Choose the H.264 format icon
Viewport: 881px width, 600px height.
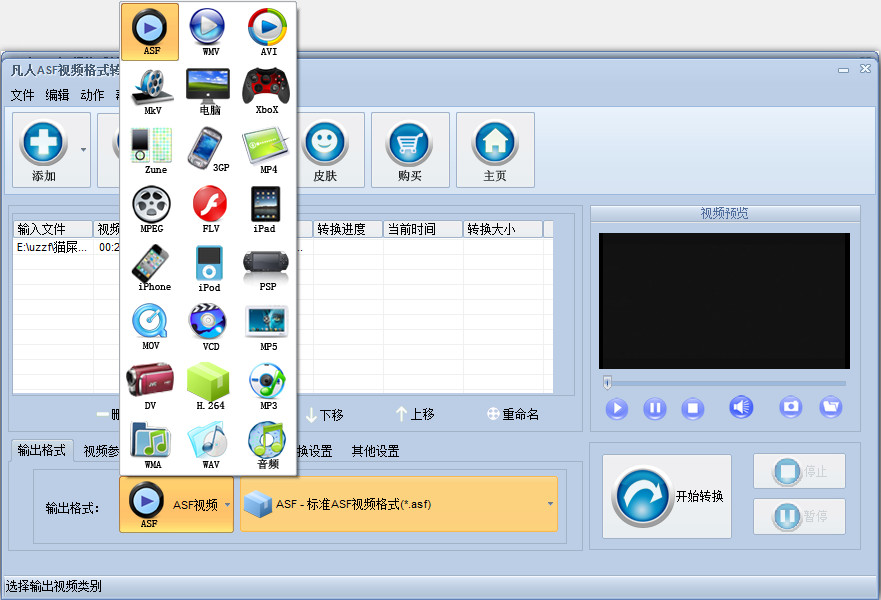209,385
